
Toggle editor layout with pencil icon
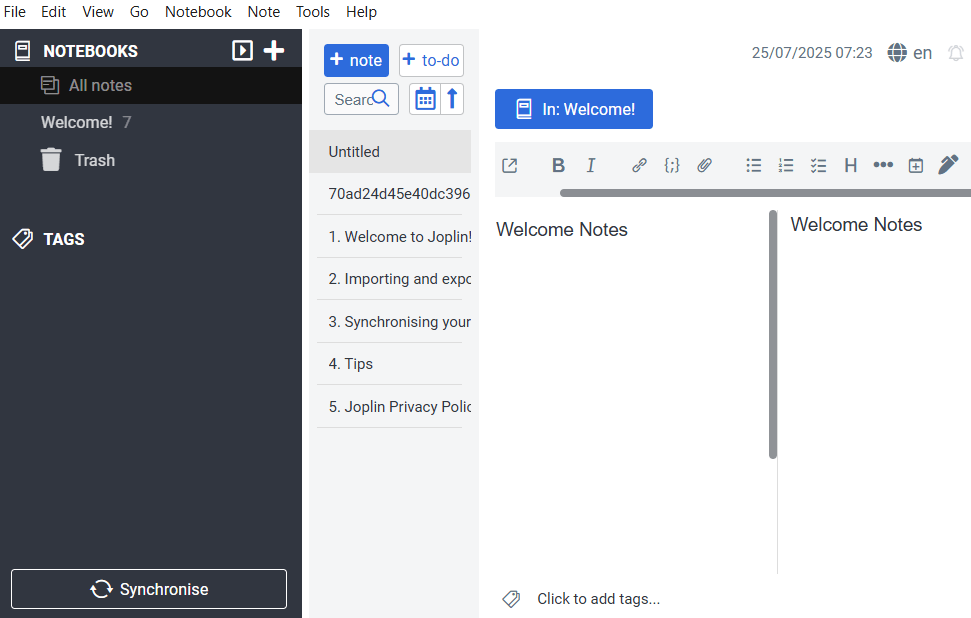tap(948, 165)
